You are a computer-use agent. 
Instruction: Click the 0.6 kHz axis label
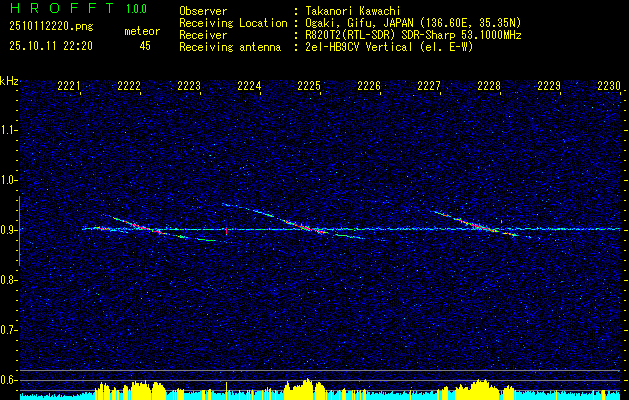(7, 380)
